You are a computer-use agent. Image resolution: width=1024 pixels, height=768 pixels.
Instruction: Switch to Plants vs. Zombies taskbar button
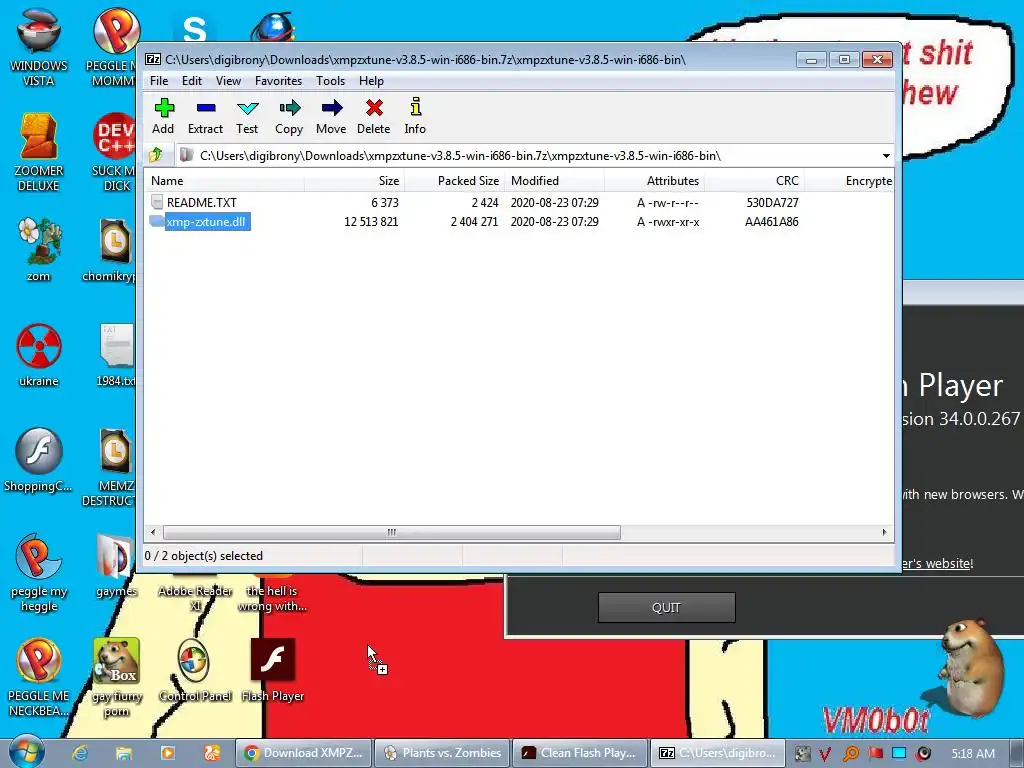pyautogui.click(x=443, y=753)
